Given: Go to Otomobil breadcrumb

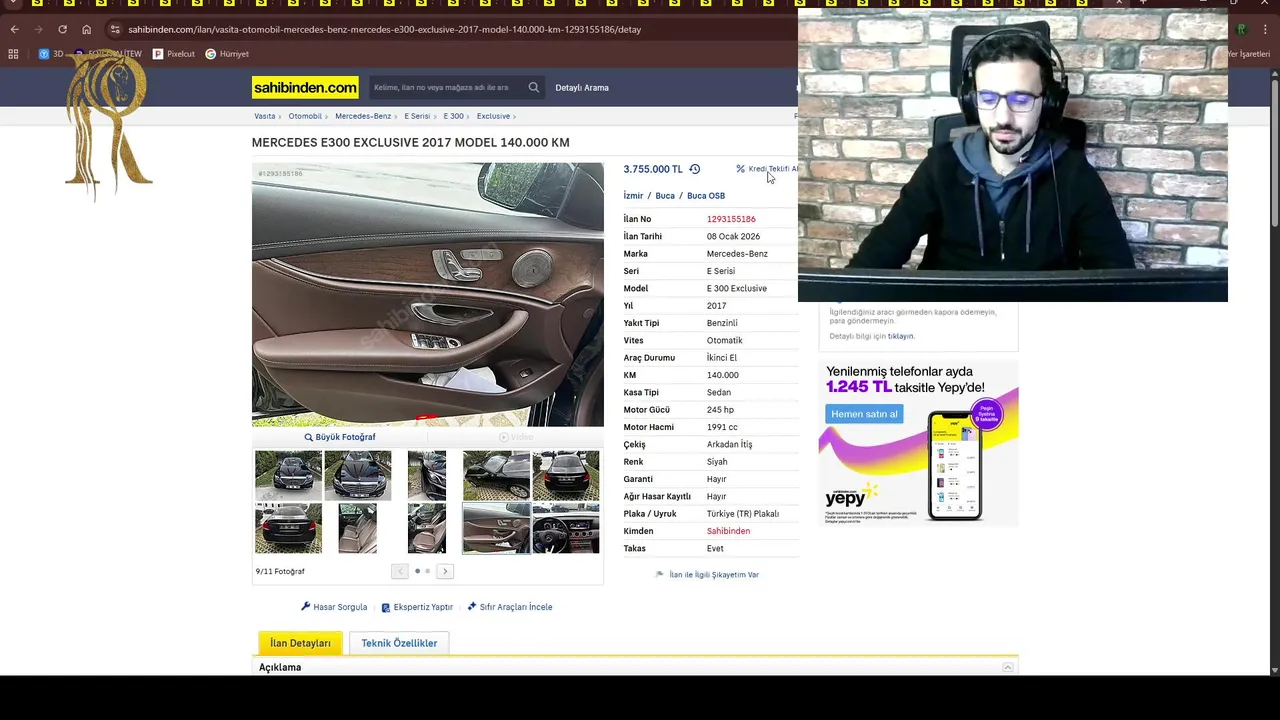Looking at the screenshot, I should [x=305, y=116].
